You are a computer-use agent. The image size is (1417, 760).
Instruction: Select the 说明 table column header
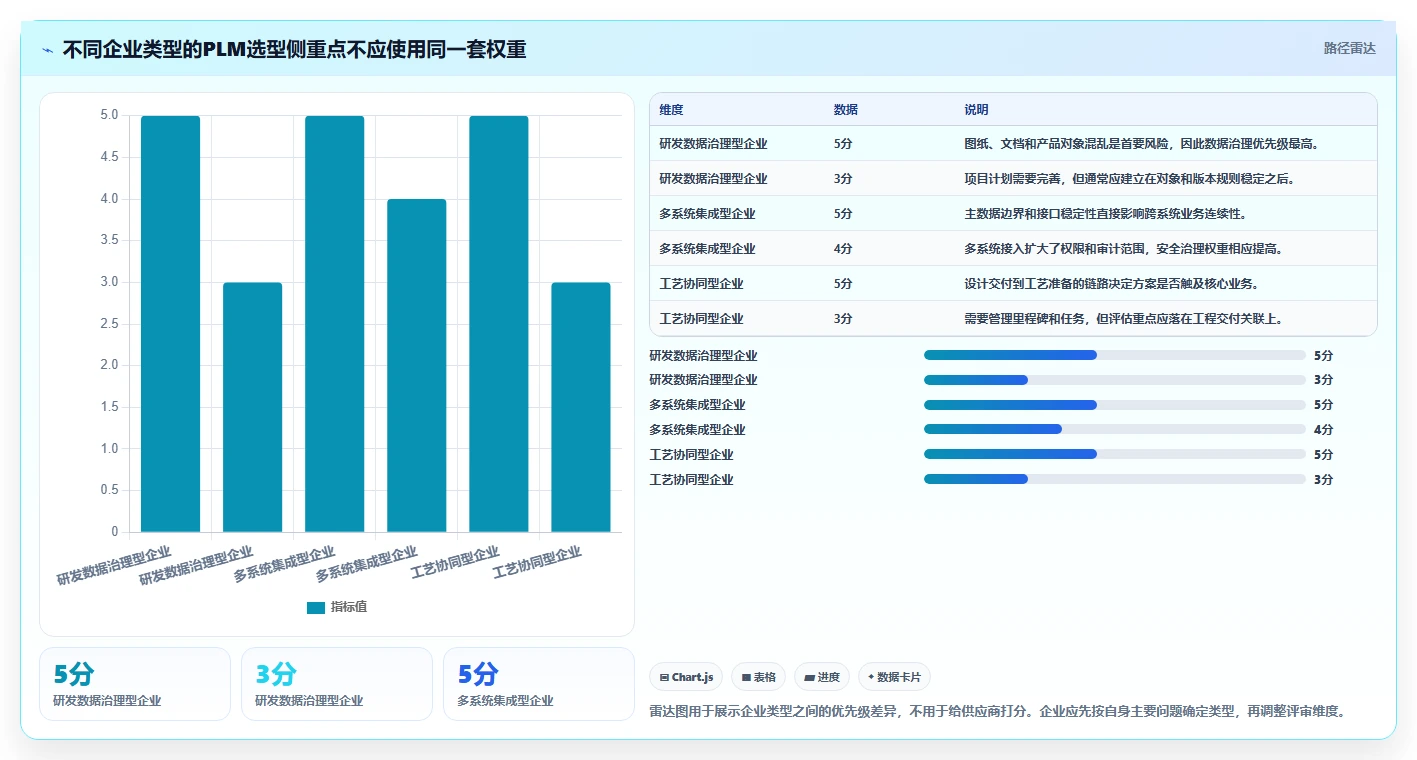click(x=976, y=110)
